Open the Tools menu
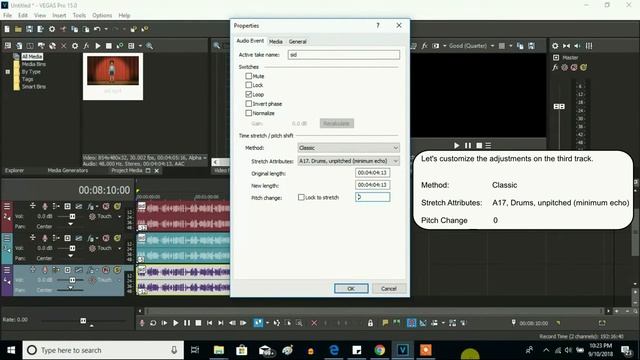This screenshot has width=640, height=360. click(79, 16)
